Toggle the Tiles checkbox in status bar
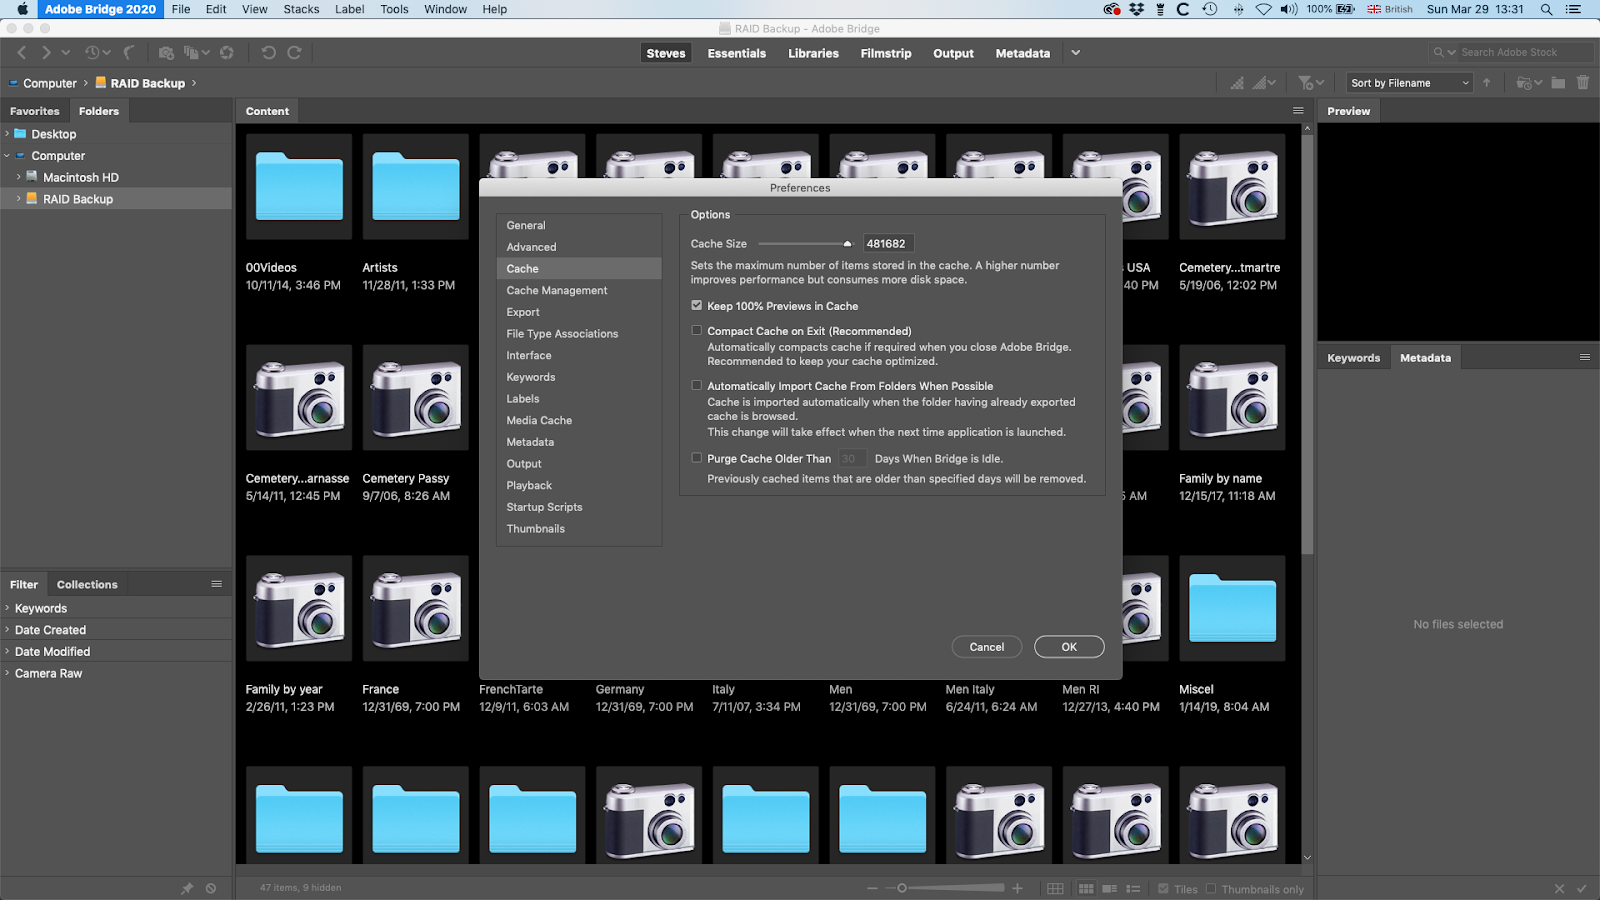The height and width of the screenshot is (900, 1600). click(x=1163, y=889)
